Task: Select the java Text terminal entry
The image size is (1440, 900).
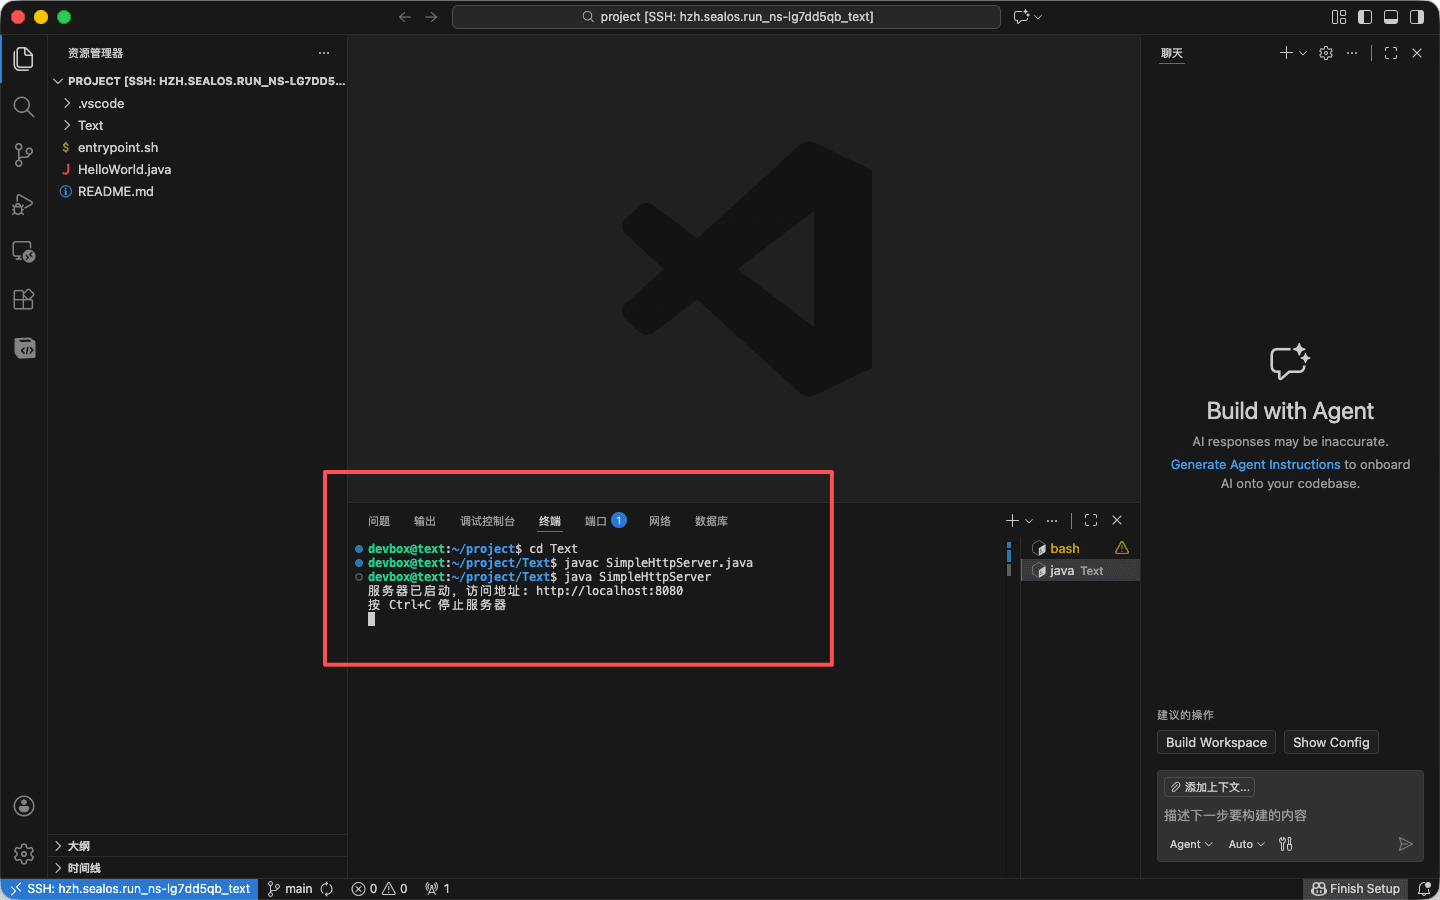Action: (1080, 571)
